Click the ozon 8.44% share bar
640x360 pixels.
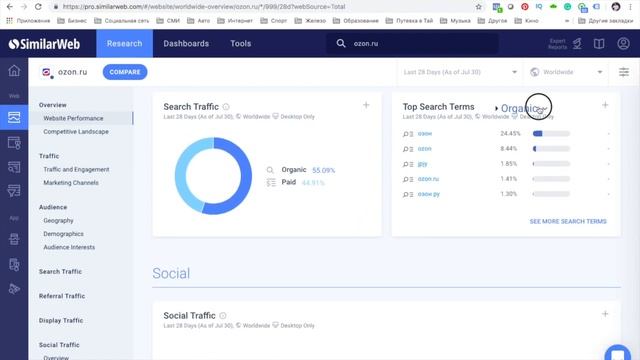(x=551, y=149)
